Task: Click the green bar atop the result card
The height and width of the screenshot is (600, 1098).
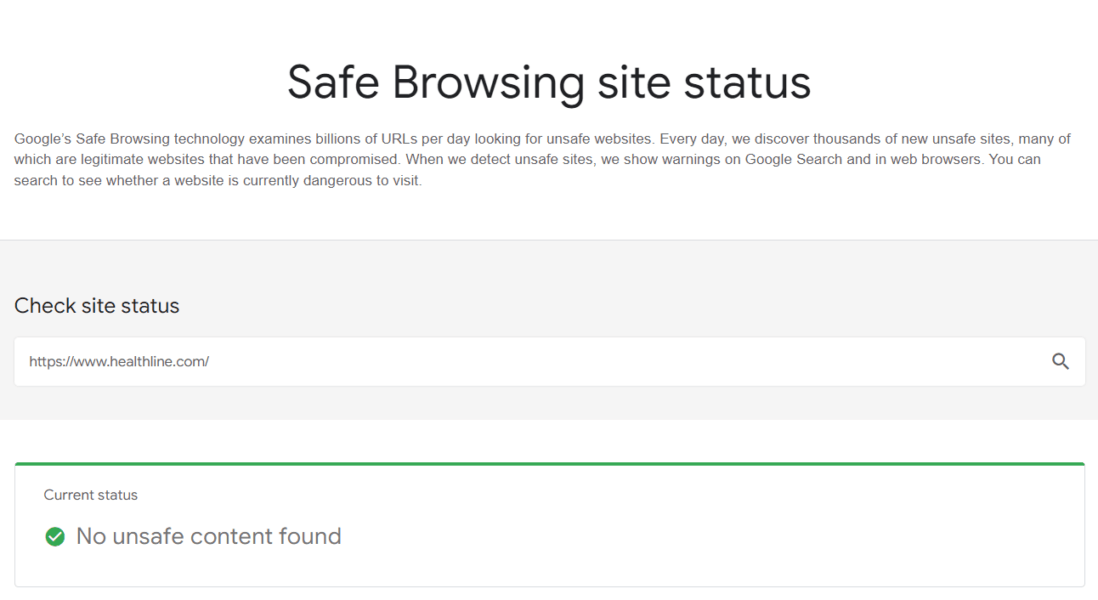Action: tap(549, 463)
